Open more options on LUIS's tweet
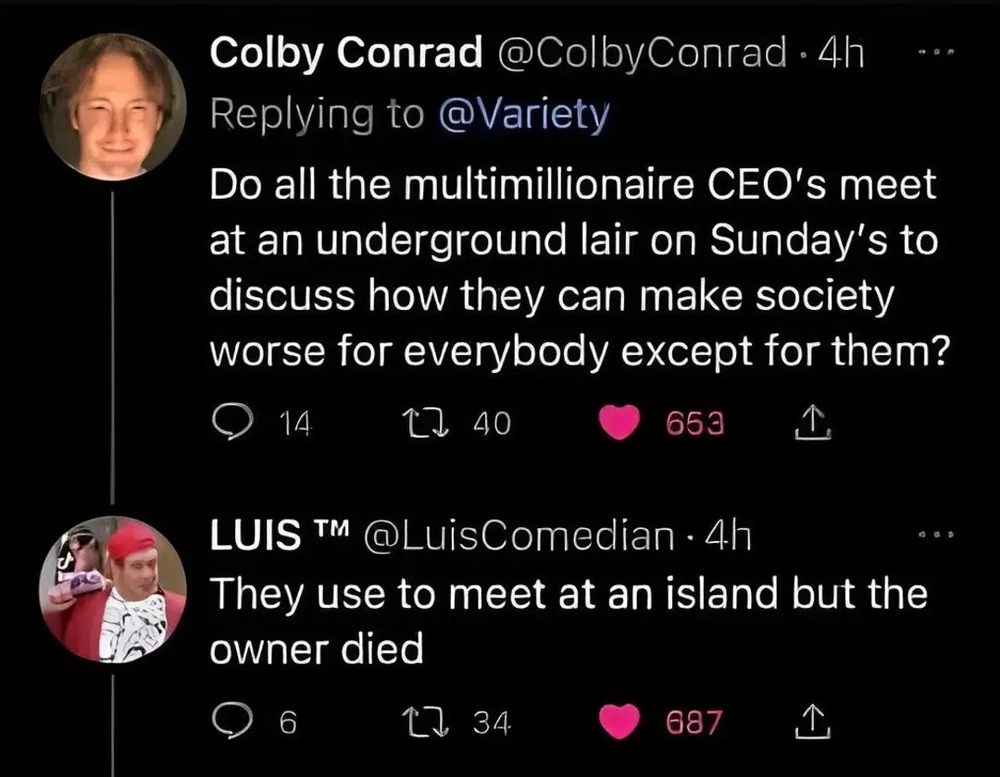1000x777 pixels. click(x=934, y=538)
